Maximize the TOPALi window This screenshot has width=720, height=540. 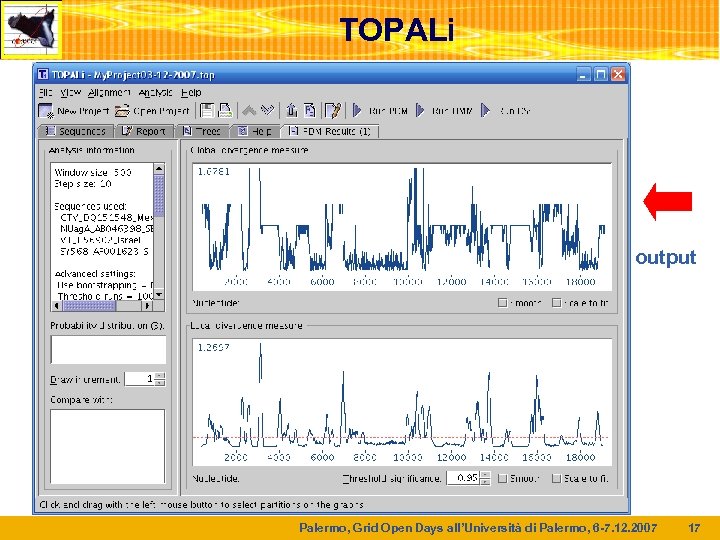(601, 74)
